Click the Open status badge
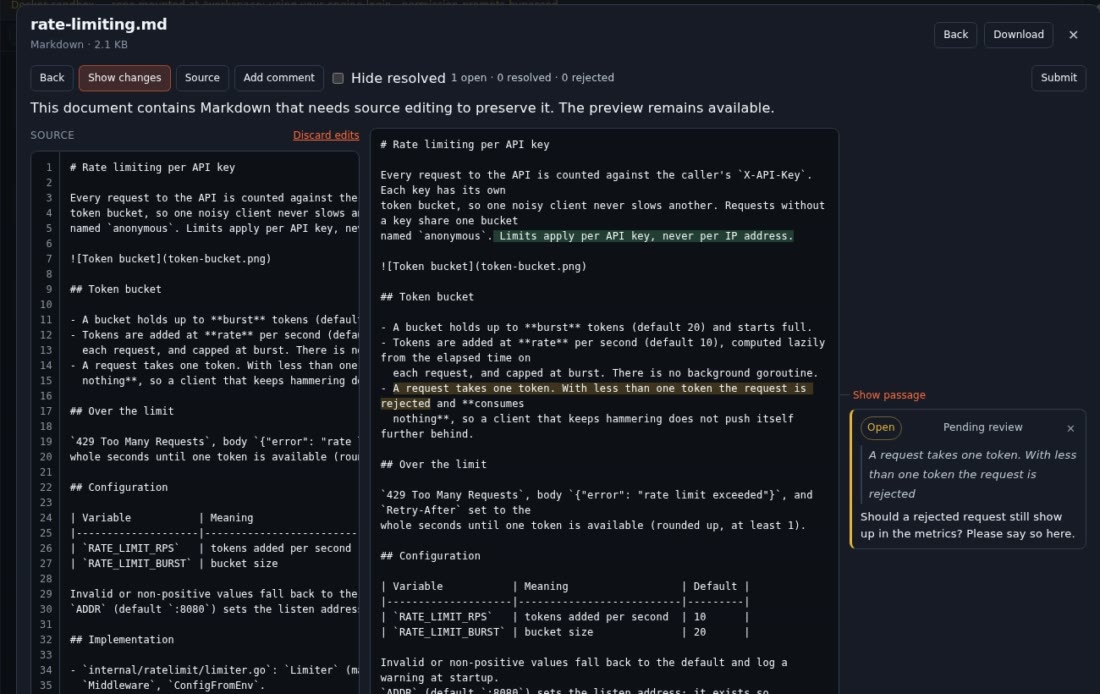 click(880, 427)
